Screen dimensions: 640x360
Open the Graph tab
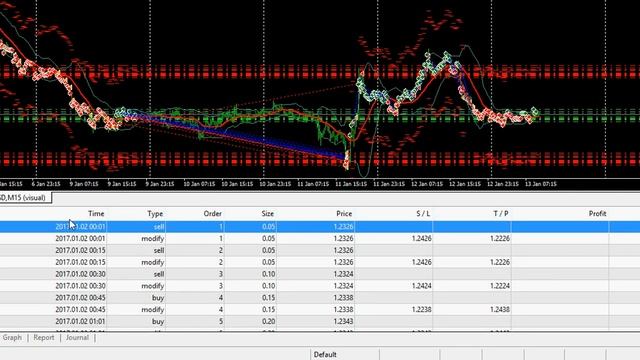coord(12,338)
